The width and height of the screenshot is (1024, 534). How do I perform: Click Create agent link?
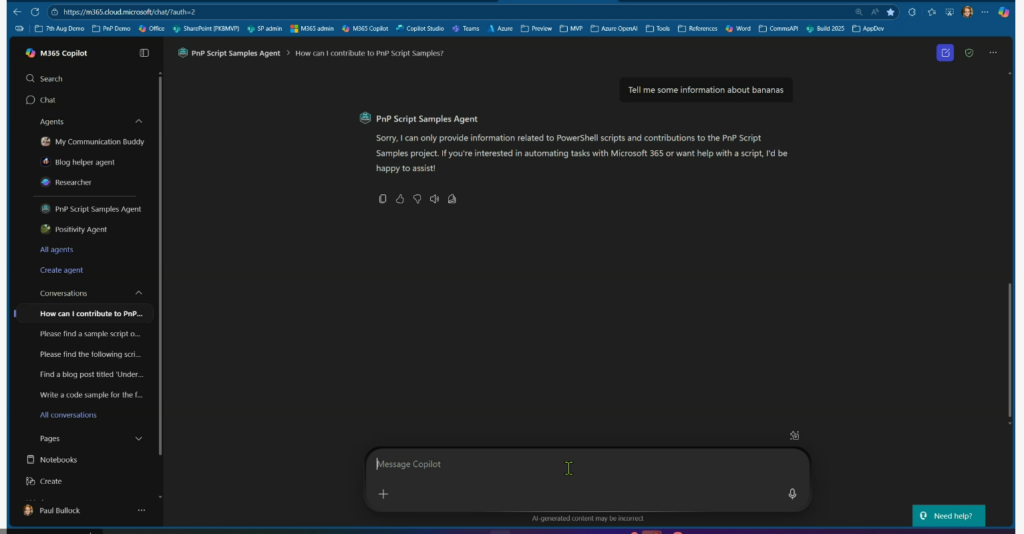[61, 270]
